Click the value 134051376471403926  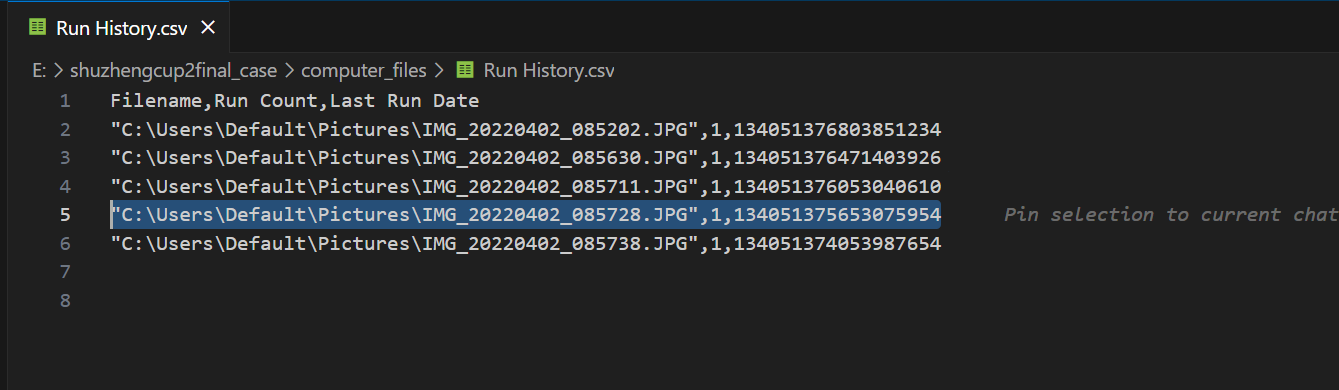pos(837,158)
